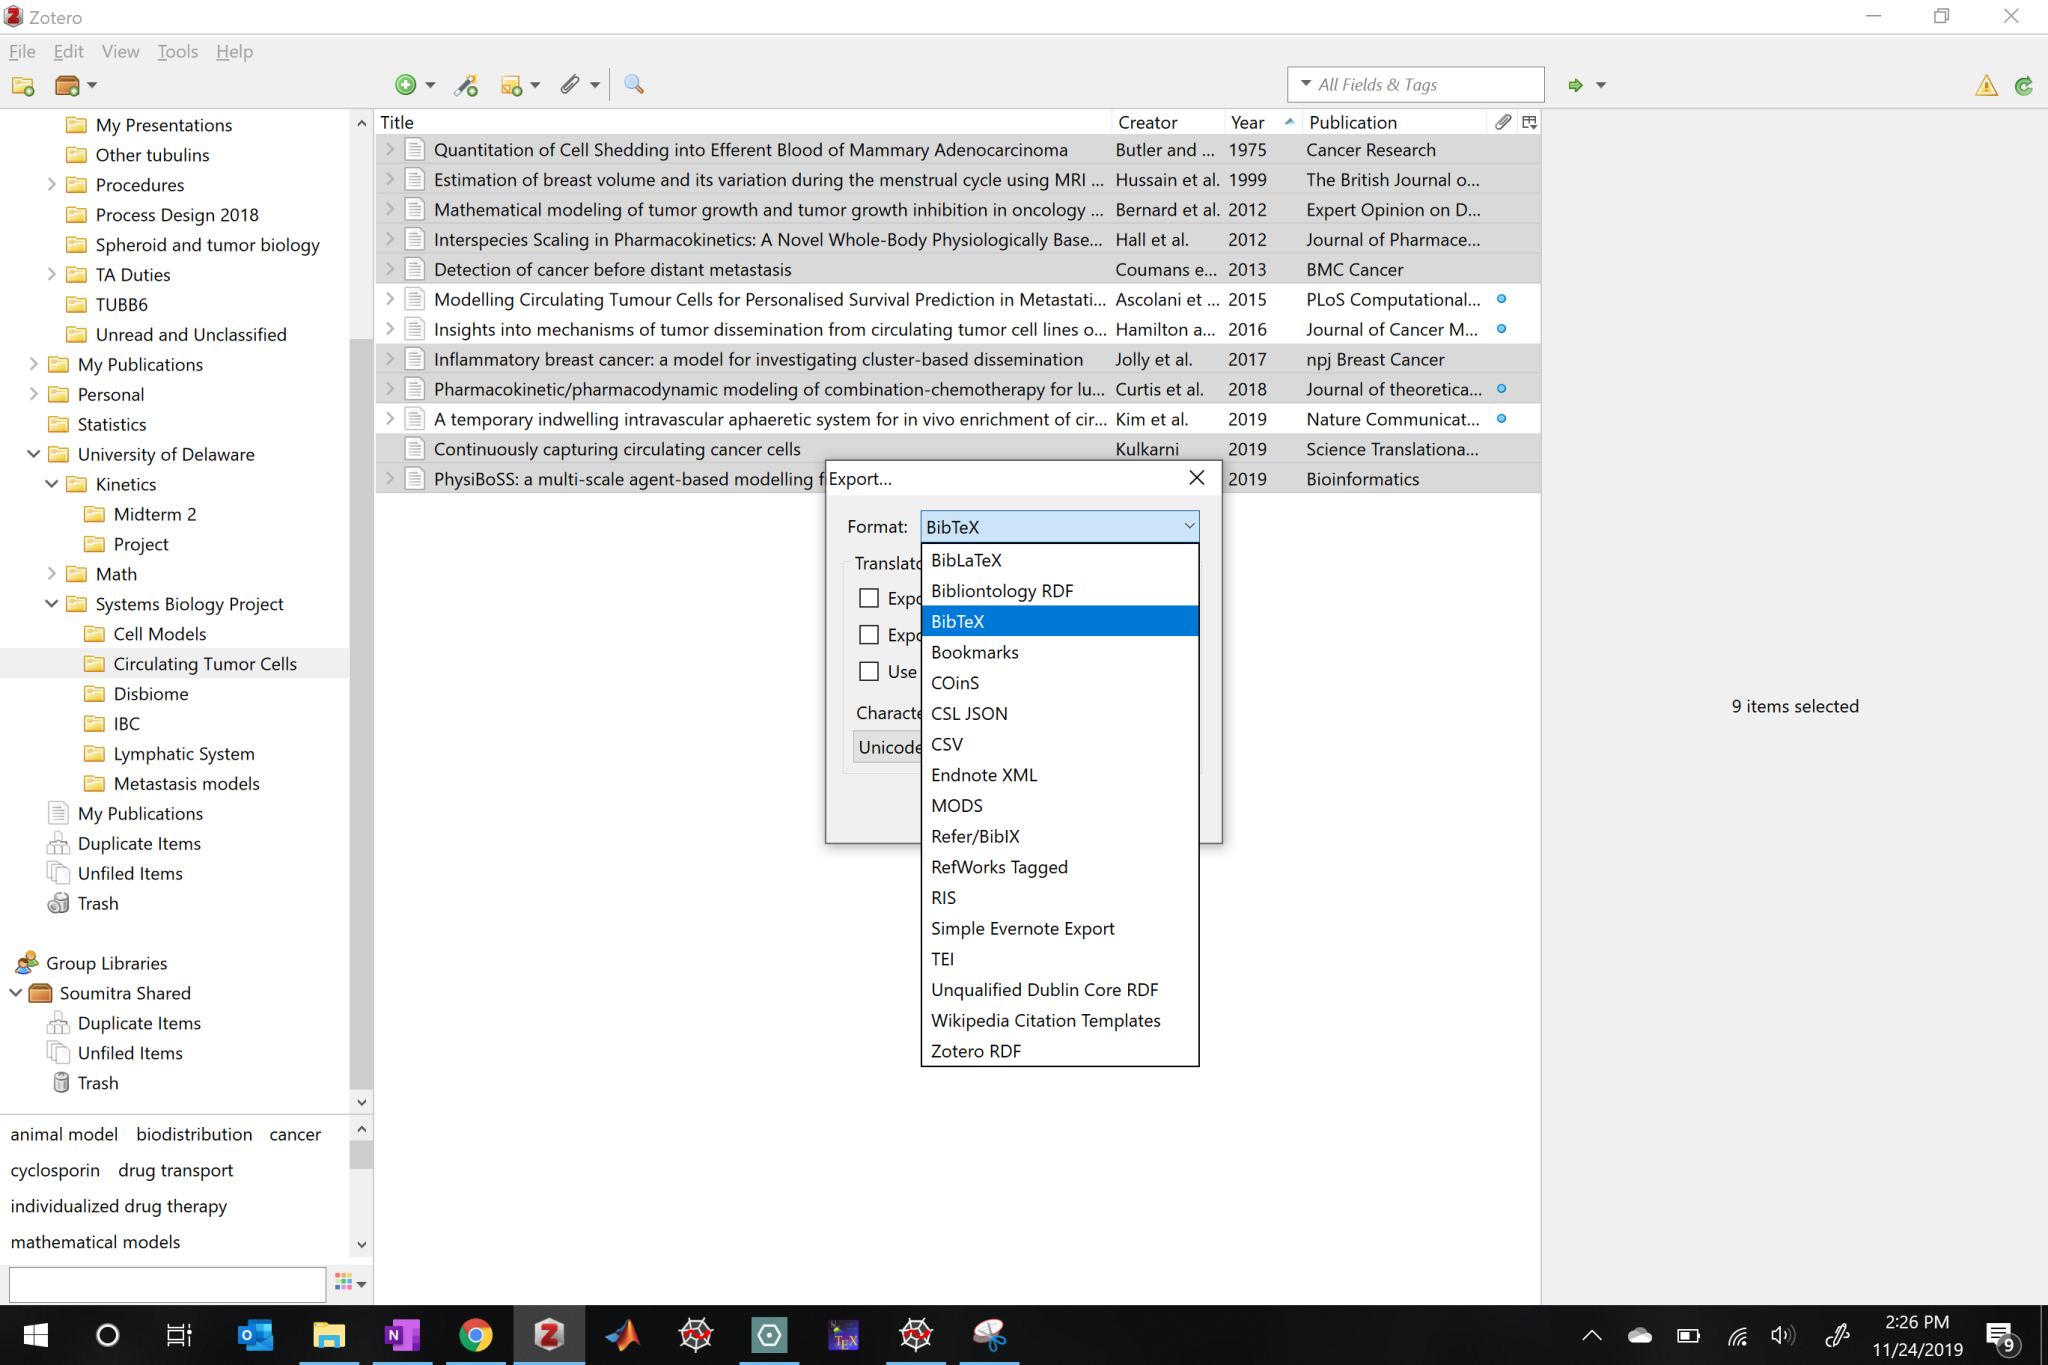Click the 'cancer' tag
Image resolution: width=2048 pixels, height=1365 pixels.
point(295,1134)
